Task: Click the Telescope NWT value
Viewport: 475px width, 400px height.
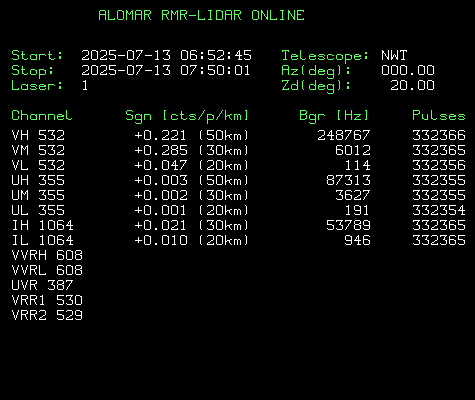Action: tap(394, 55)
